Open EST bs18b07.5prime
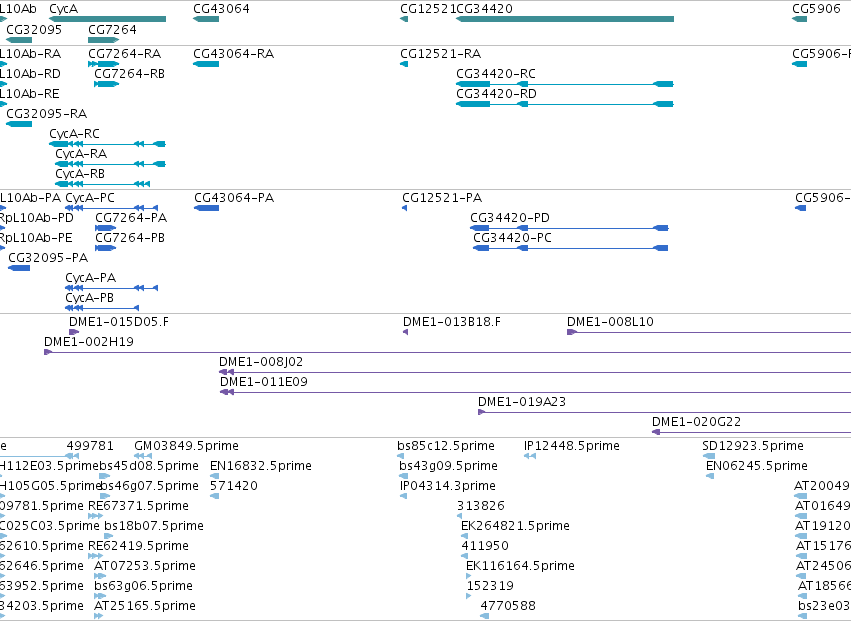Viewport: 851px width, 621px height. click(x=154, y=527)
